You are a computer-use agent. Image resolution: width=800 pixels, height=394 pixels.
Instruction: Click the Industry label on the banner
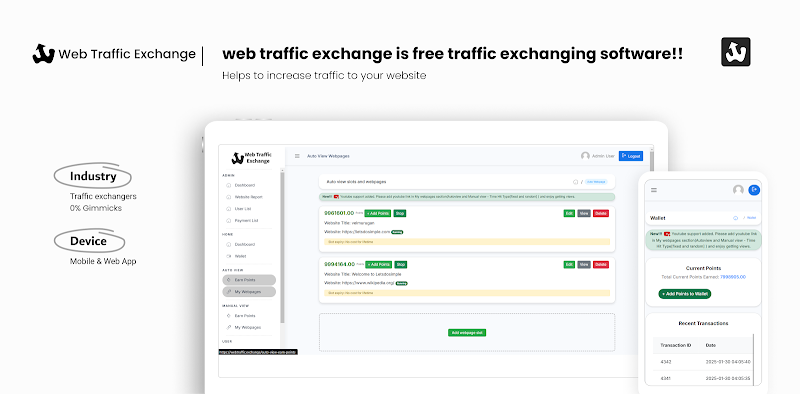[x=93, y=177]
